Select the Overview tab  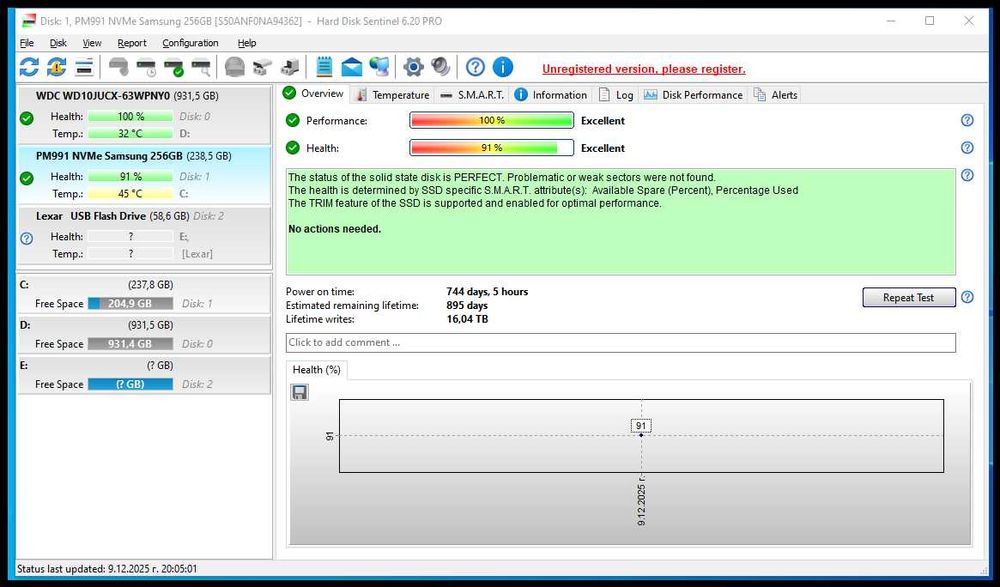tap(313, 93)
